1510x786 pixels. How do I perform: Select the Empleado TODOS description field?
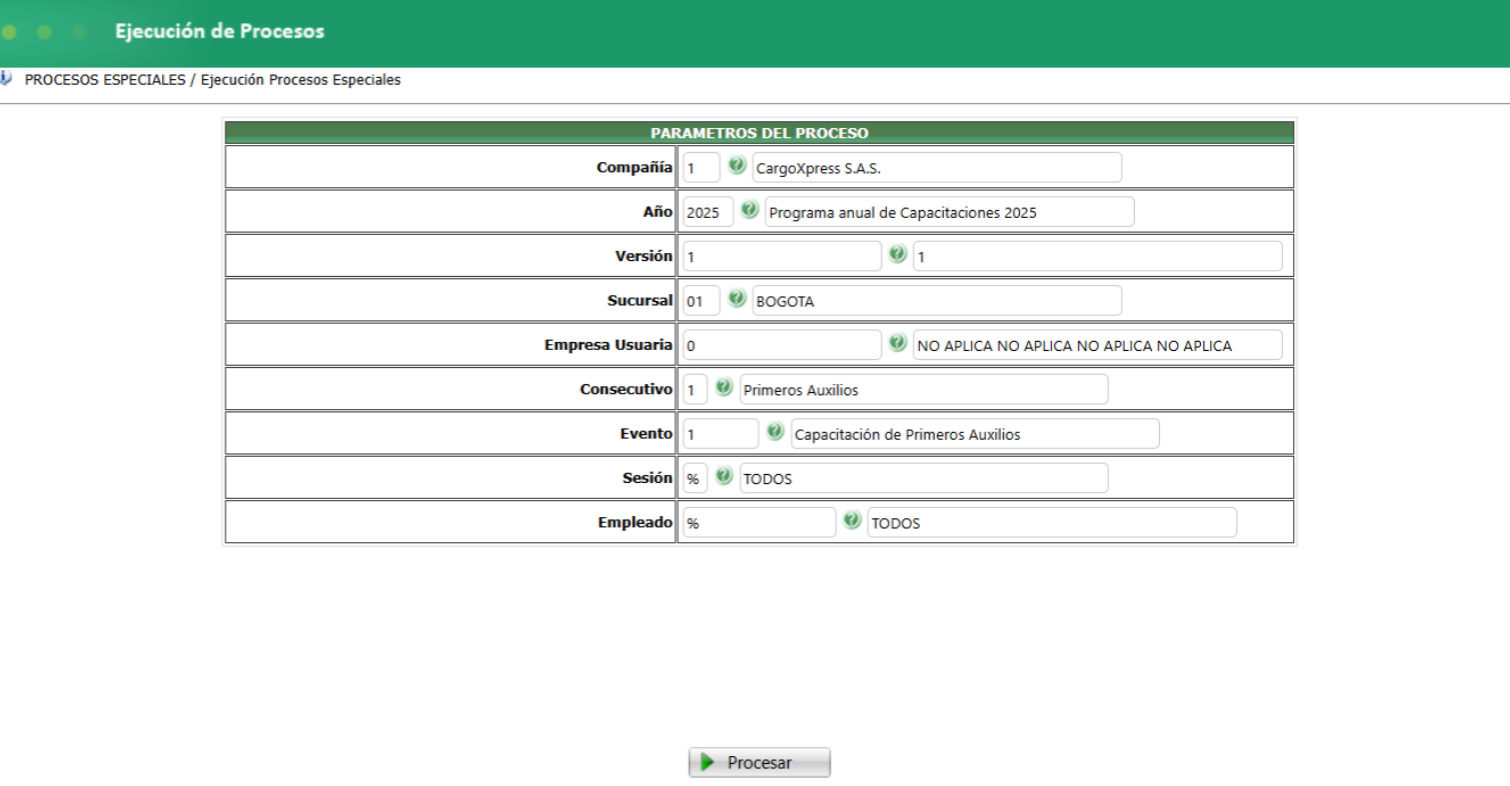[1052, 522]
